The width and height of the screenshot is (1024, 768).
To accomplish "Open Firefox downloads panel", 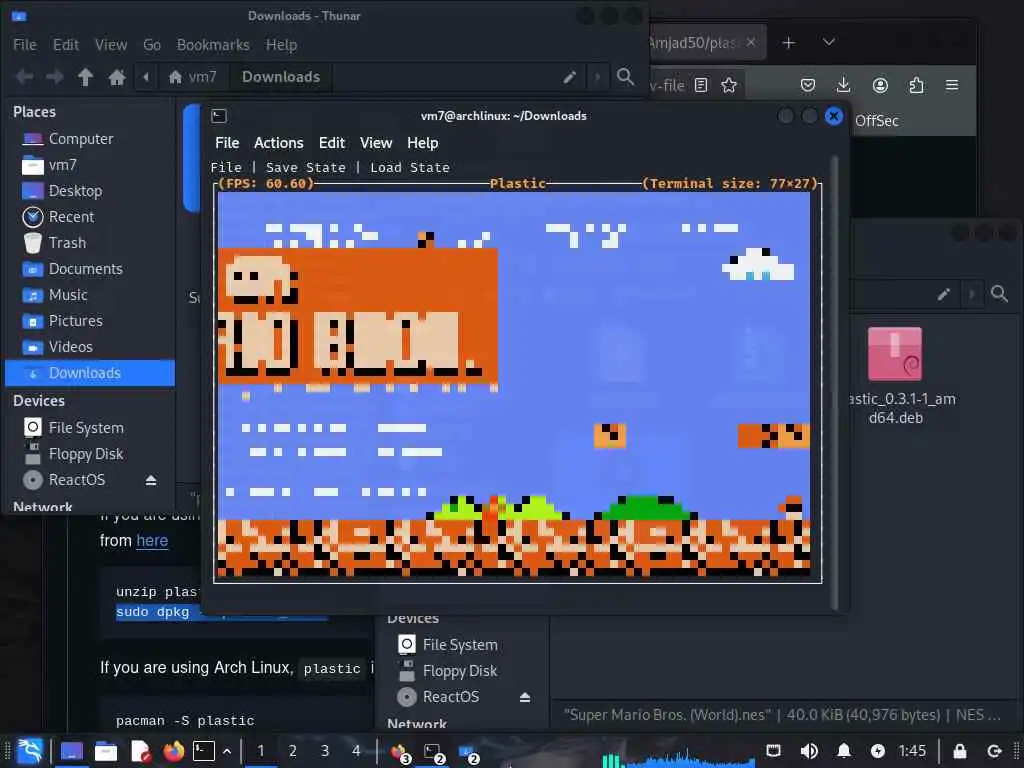I will (844, 86).
